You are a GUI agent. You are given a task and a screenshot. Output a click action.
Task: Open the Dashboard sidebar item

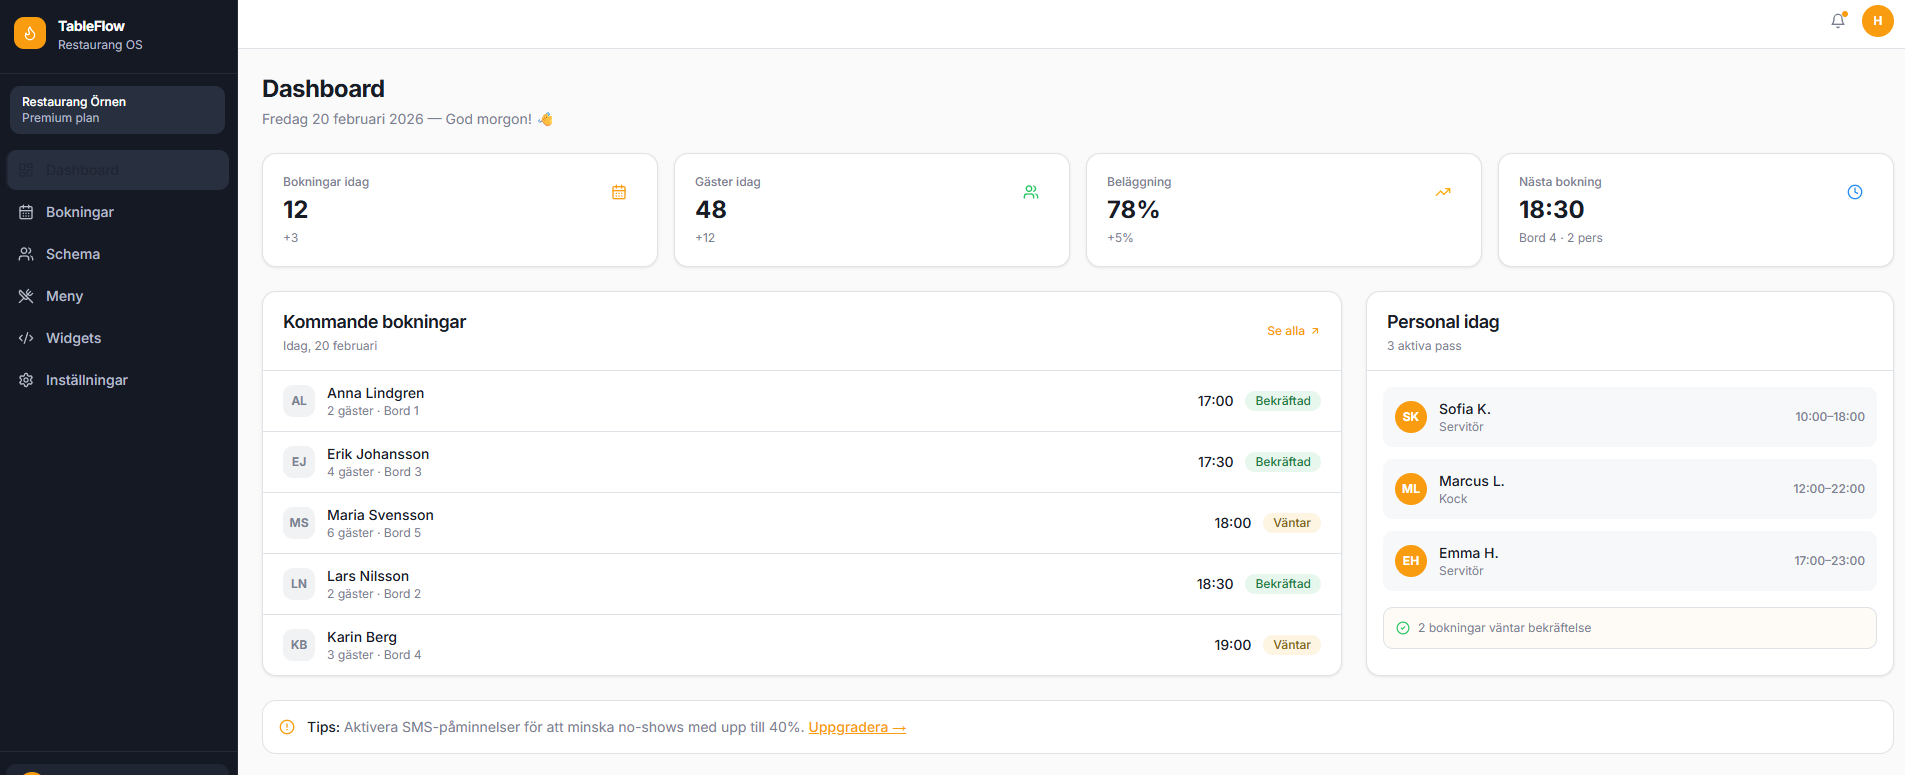[118, 170]
